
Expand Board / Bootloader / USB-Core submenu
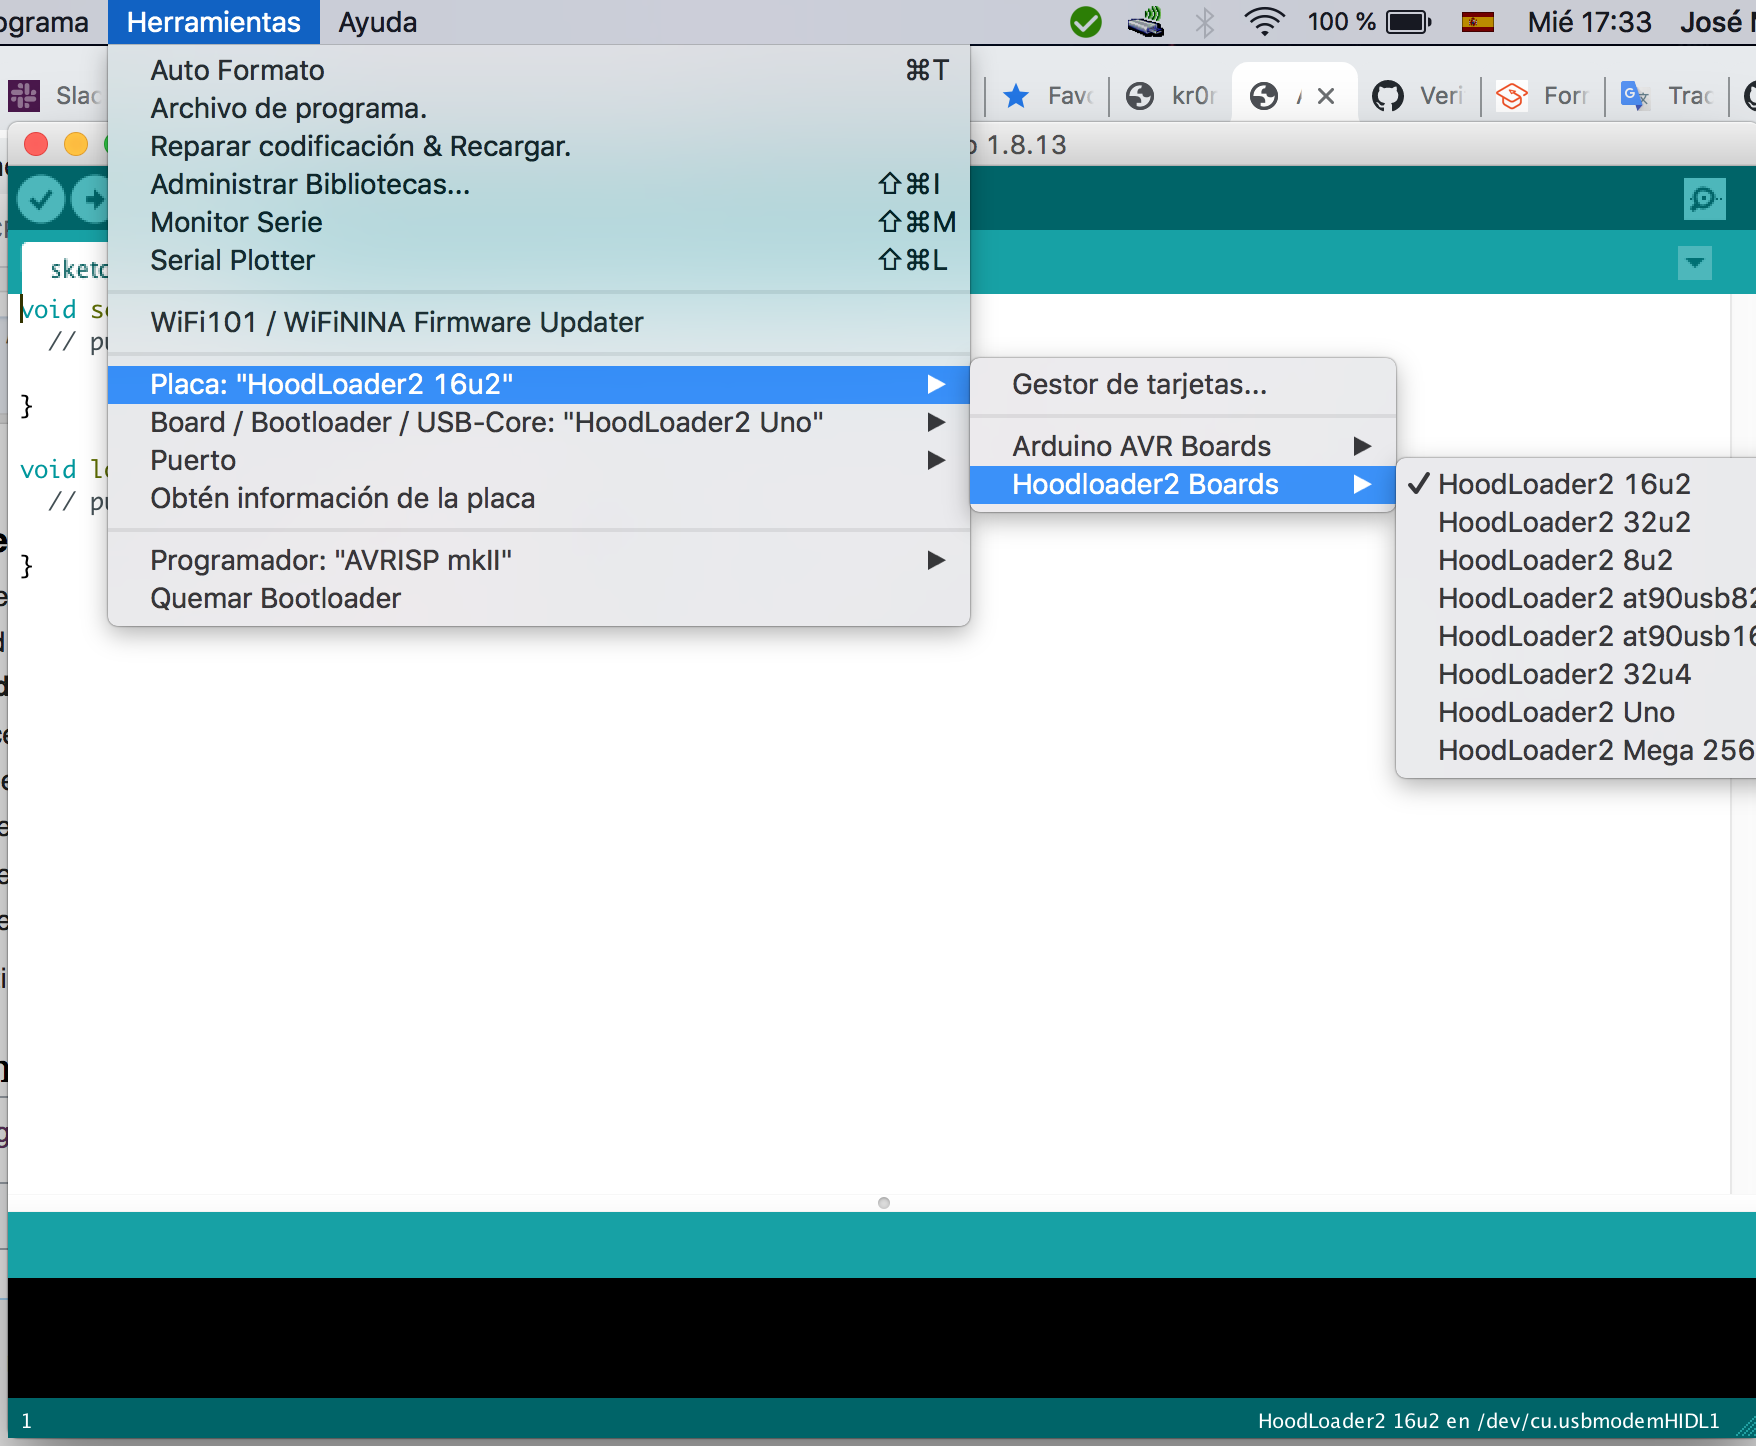(539, 422)
